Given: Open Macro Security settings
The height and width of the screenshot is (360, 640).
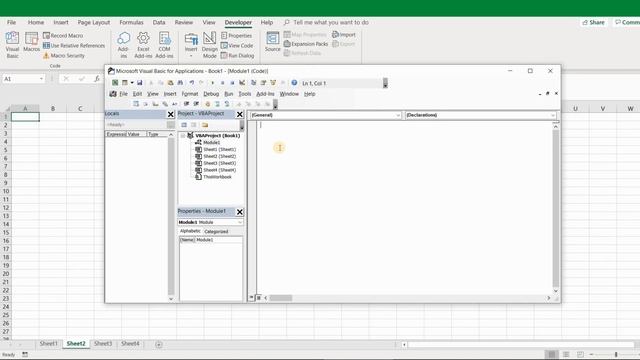Looking at the screenshot, I should (64, 55).
